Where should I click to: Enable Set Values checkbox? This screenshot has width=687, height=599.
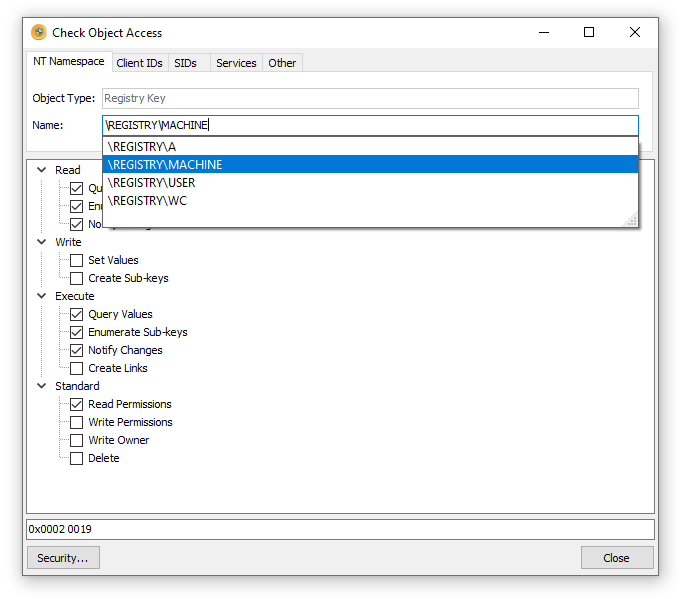(x=77, y=260)
